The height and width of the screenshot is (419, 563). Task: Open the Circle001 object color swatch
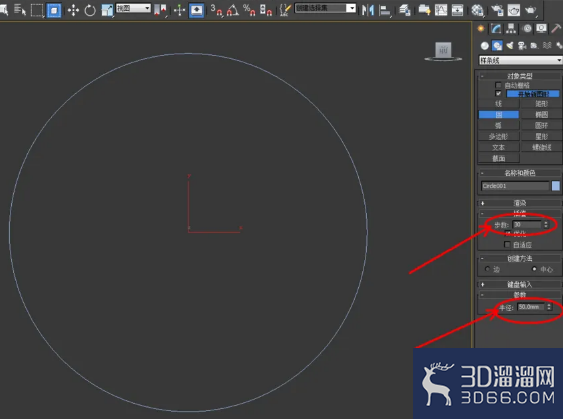[555, 186]
